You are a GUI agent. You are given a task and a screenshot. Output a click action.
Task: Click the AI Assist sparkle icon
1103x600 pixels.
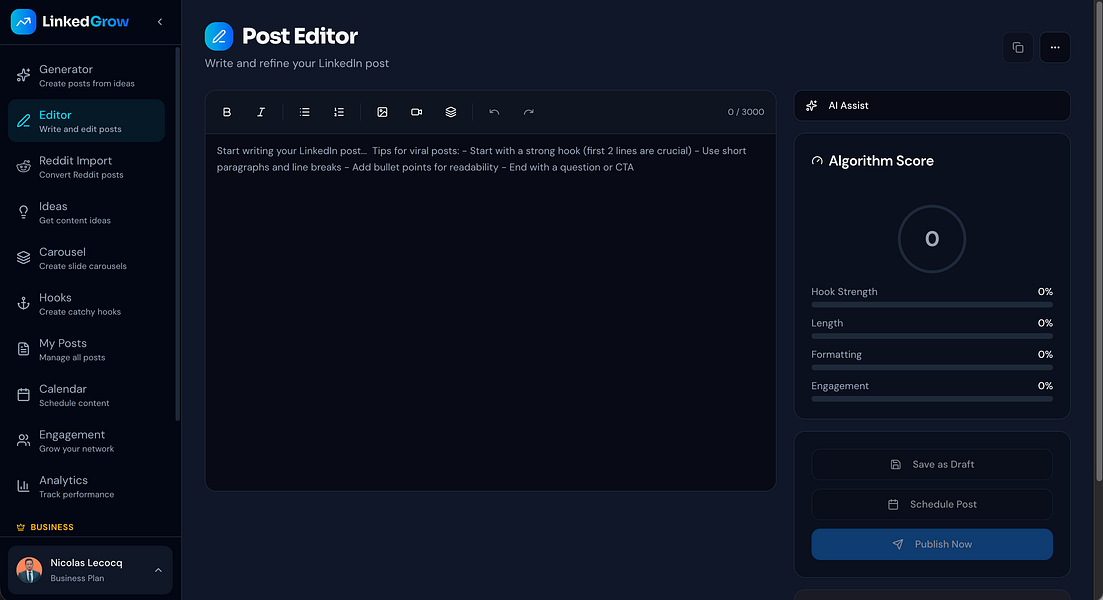pyautogui.click(x=812, y=106)
